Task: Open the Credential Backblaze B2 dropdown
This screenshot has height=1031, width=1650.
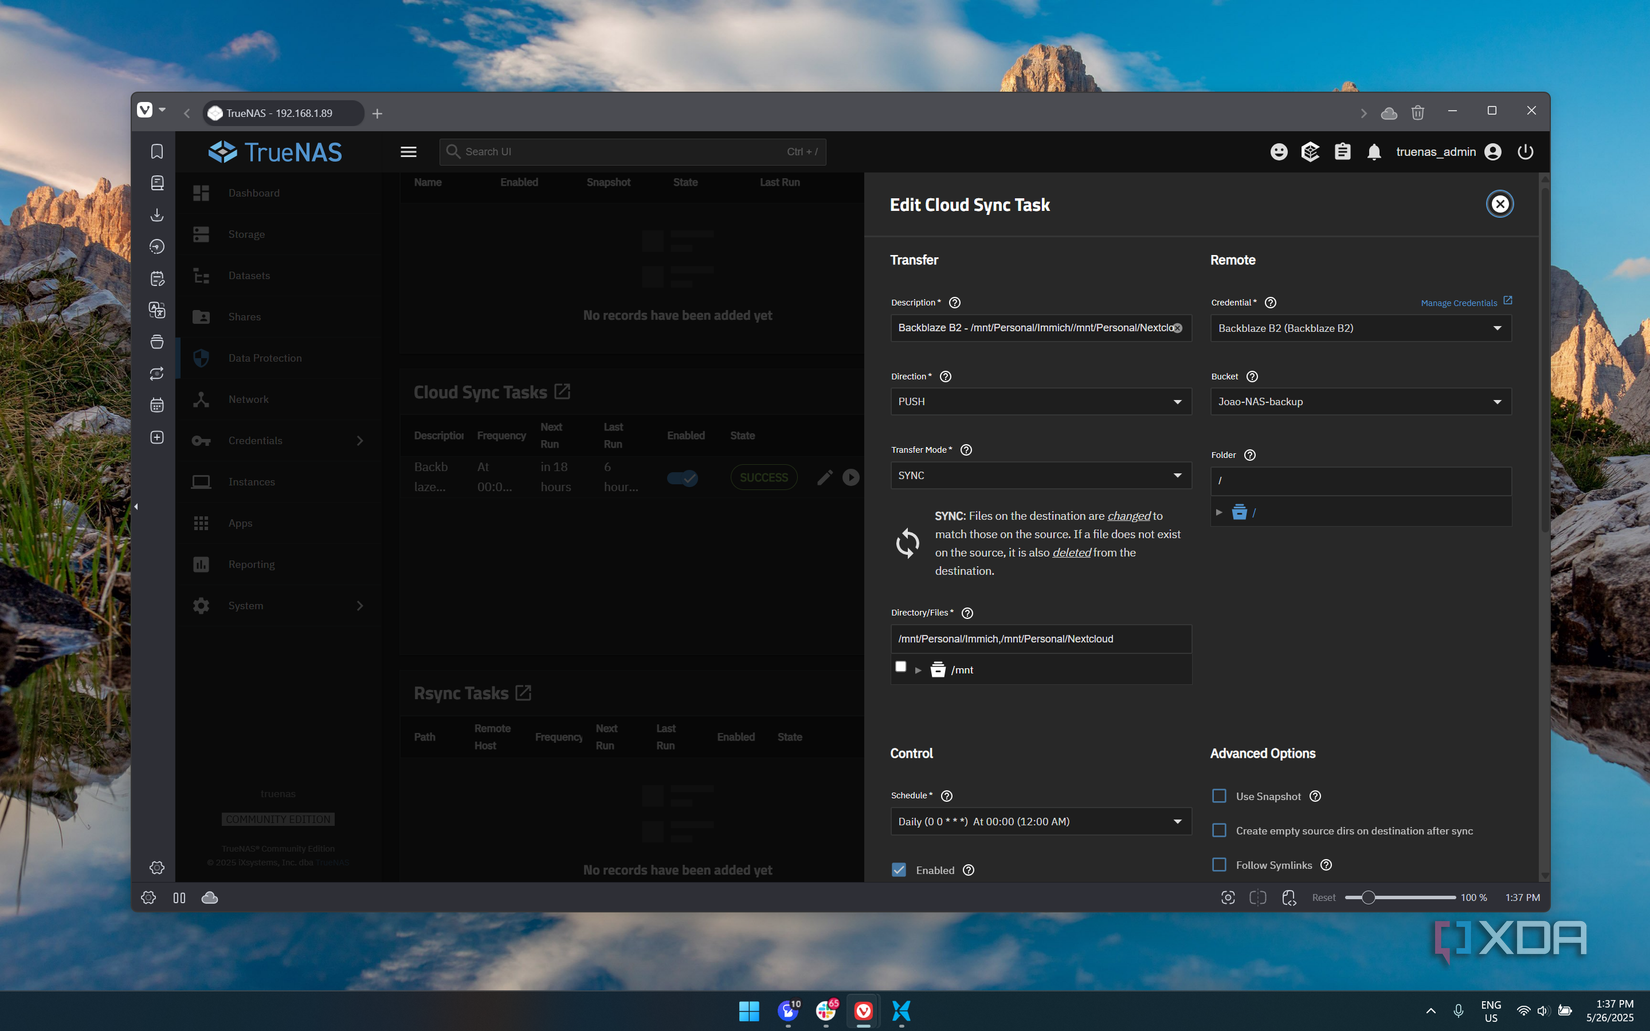Action: coord(1360,328)
